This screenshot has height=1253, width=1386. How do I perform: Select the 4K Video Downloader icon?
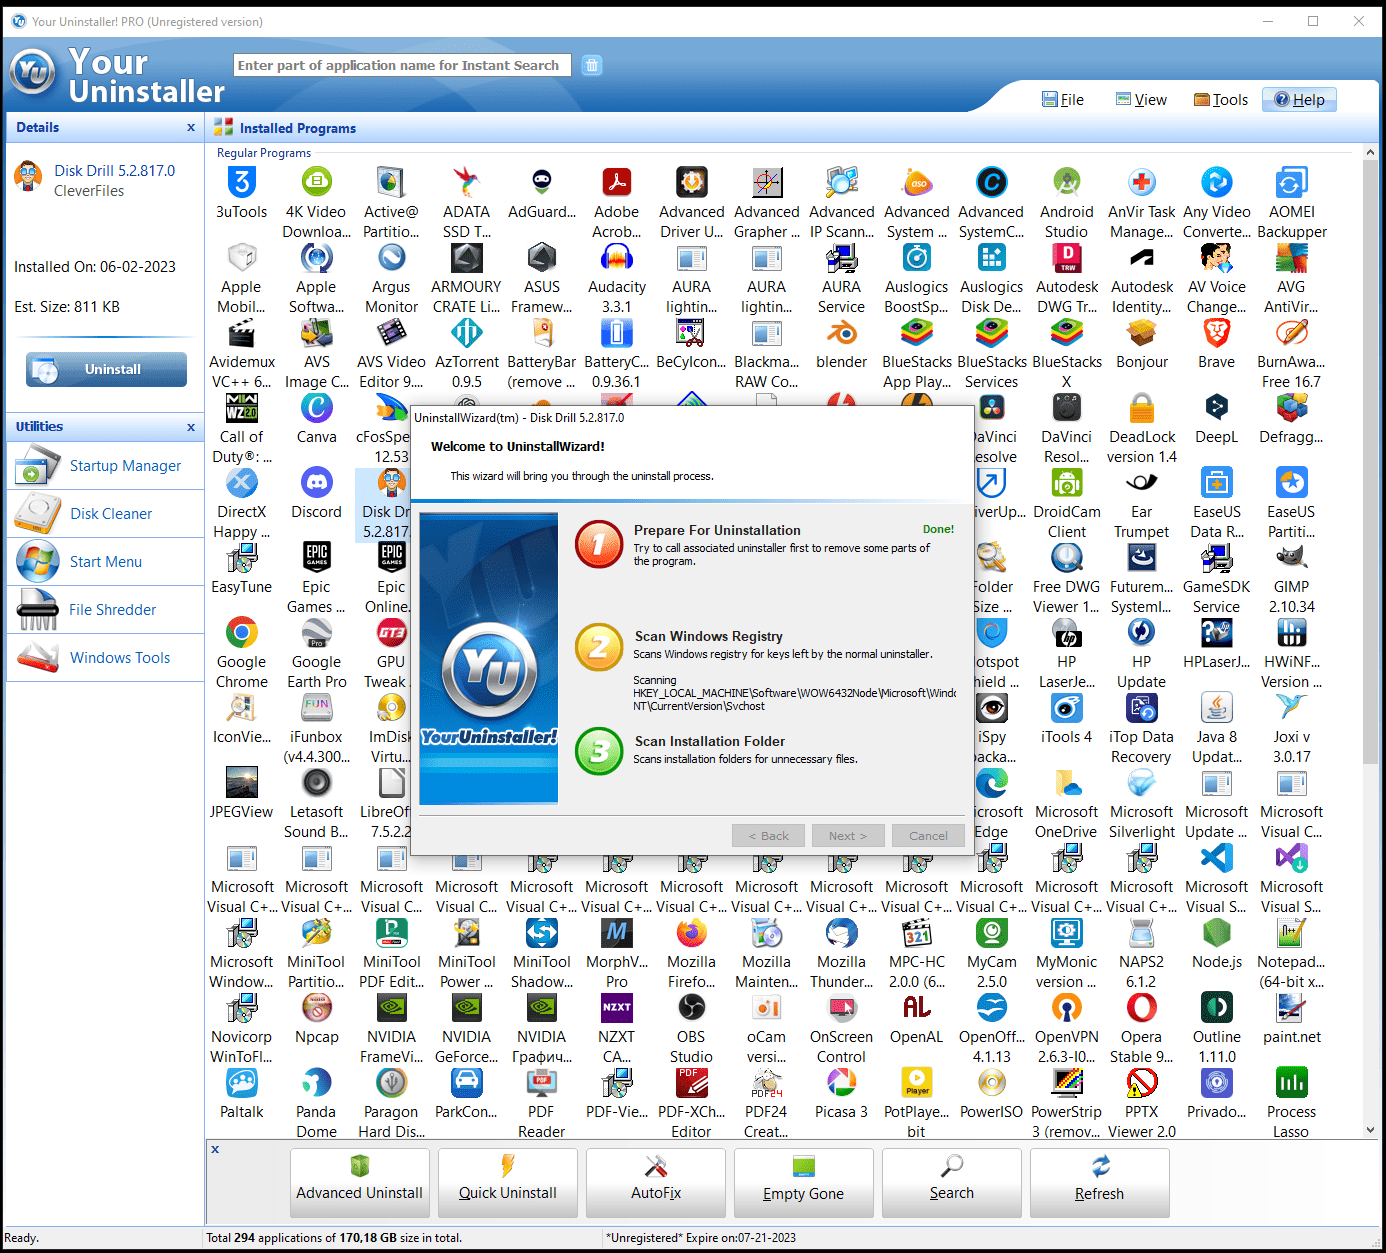coord(316,183)
